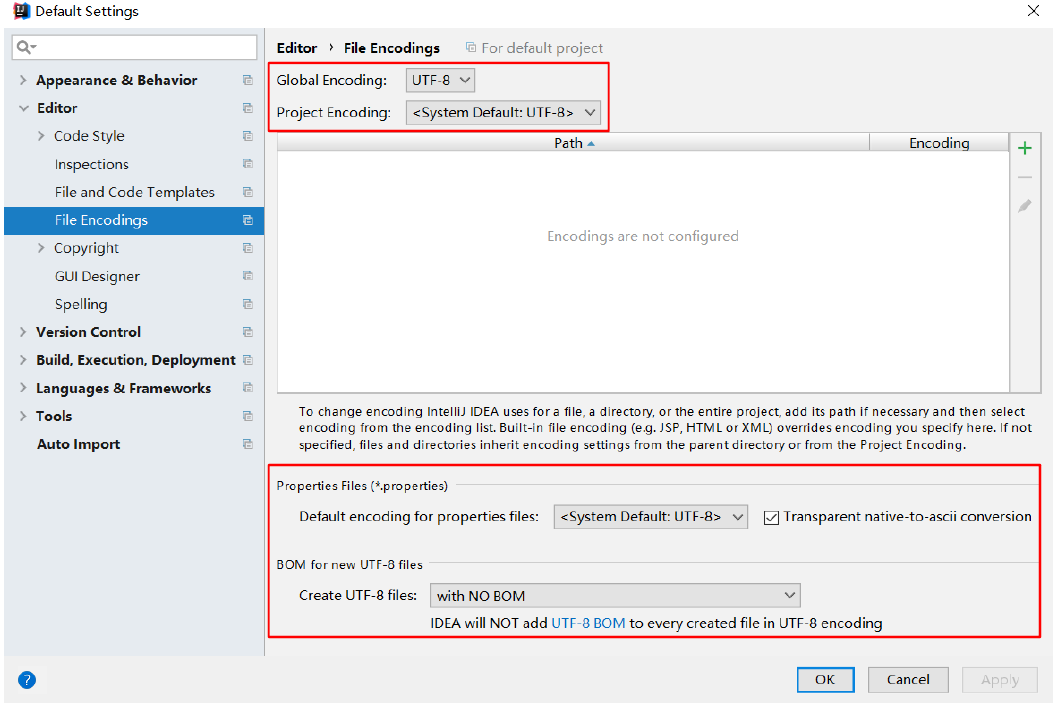Click 'Encodings are not configured' text
The image size is (1055, 706).
click(x=643, y=236)
